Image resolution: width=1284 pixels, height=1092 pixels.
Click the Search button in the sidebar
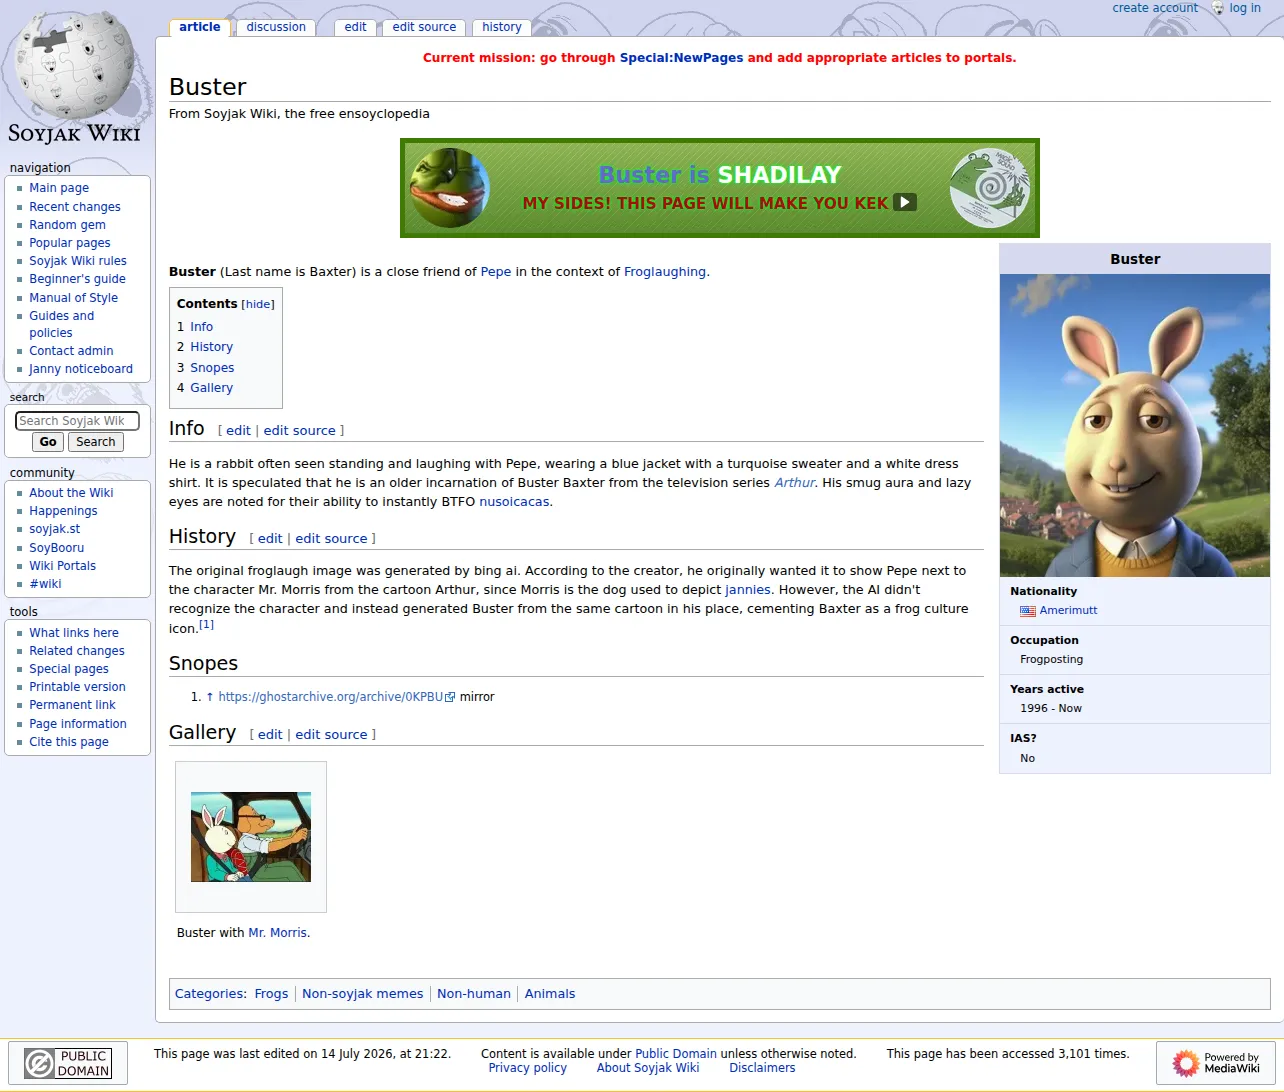[x=96, y=442]
